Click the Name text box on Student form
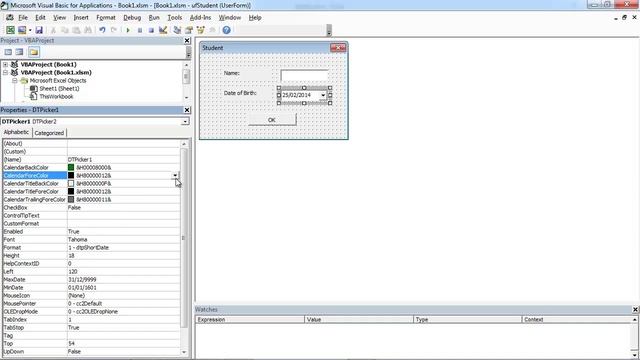Image resolution: width=640 pixels, height=360 pixels. (x=304, y=75)
